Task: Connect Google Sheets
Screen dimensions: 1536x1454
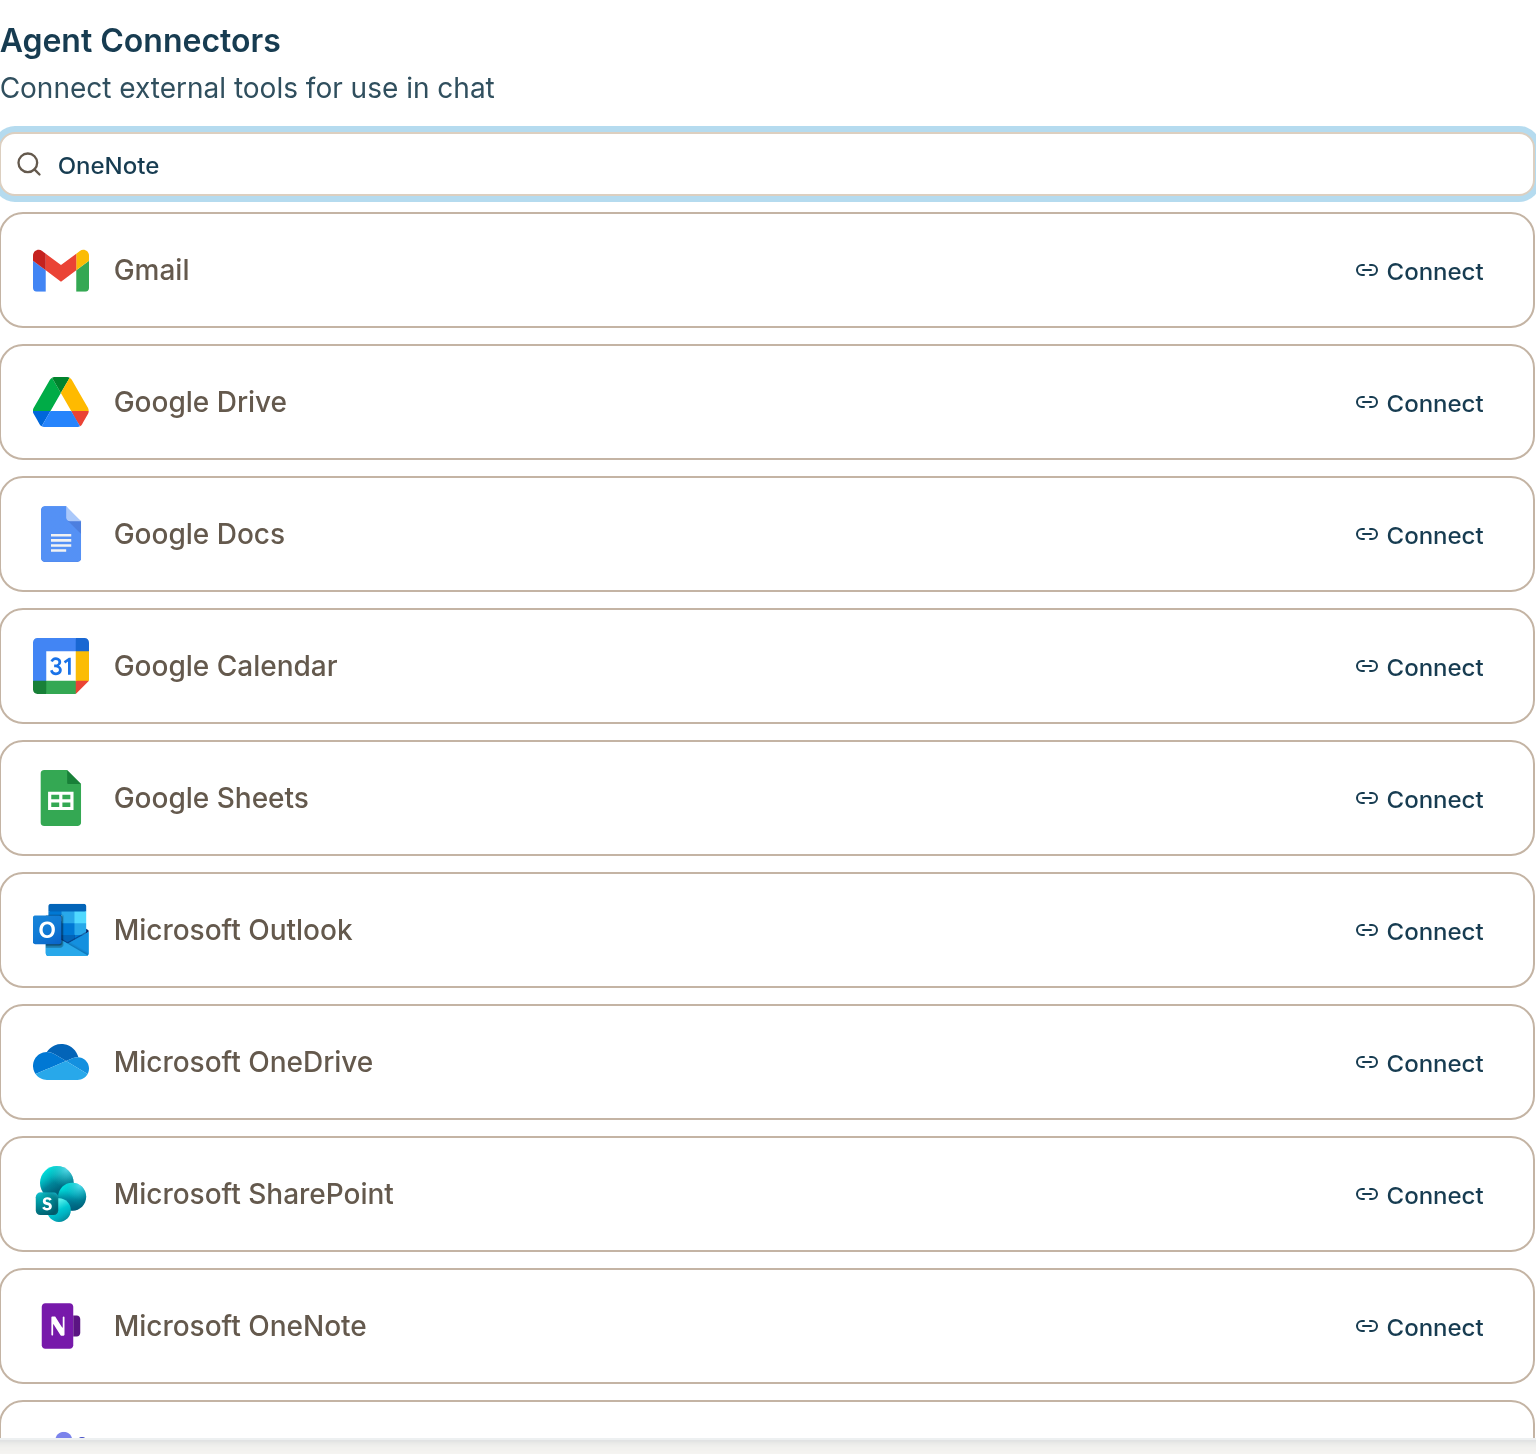Action: point(1419,799)
